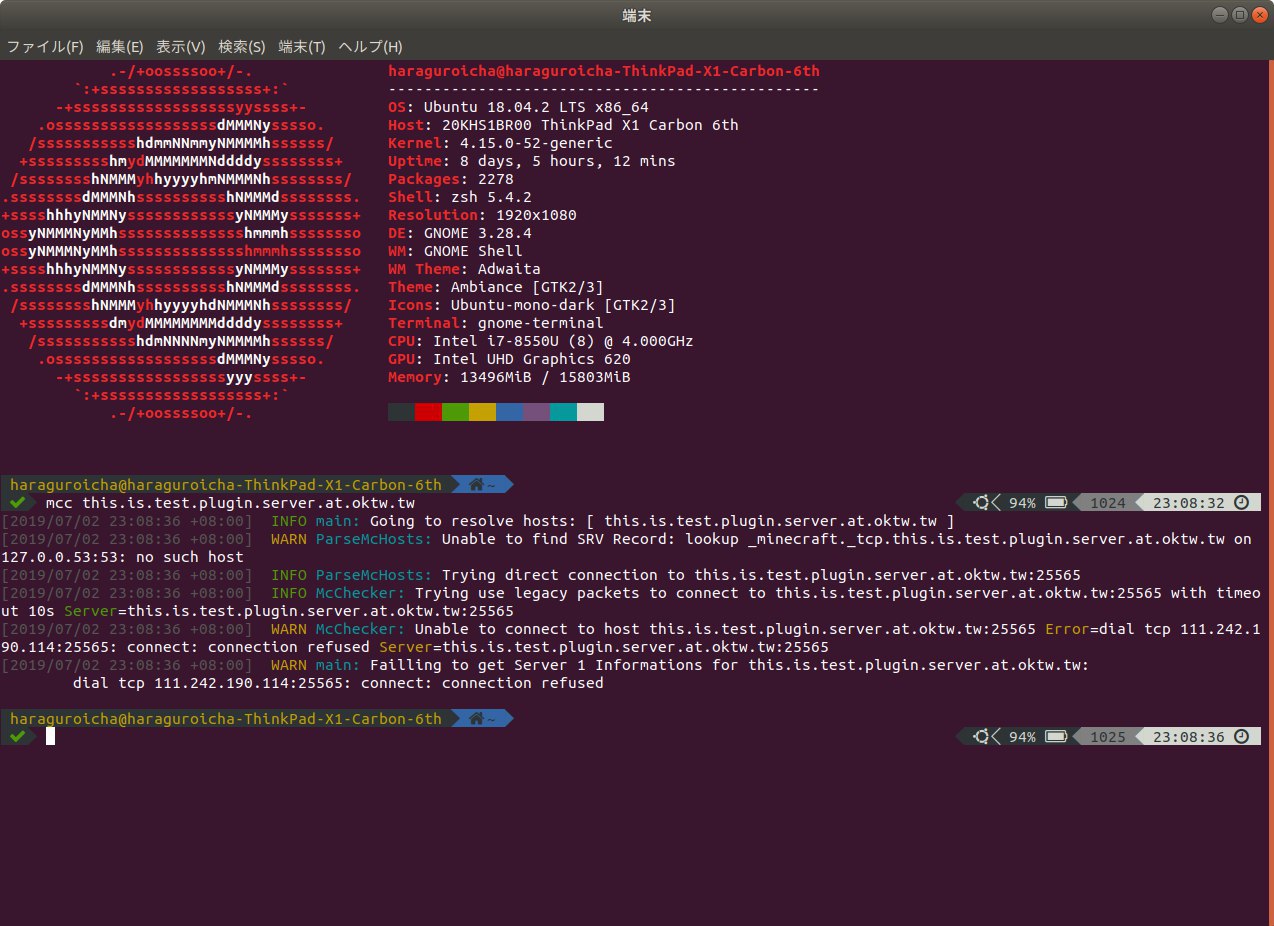This screenshot has width=1274, height=926.
Task: Open the ファイル(F) menu
Action: coord(45,47)
